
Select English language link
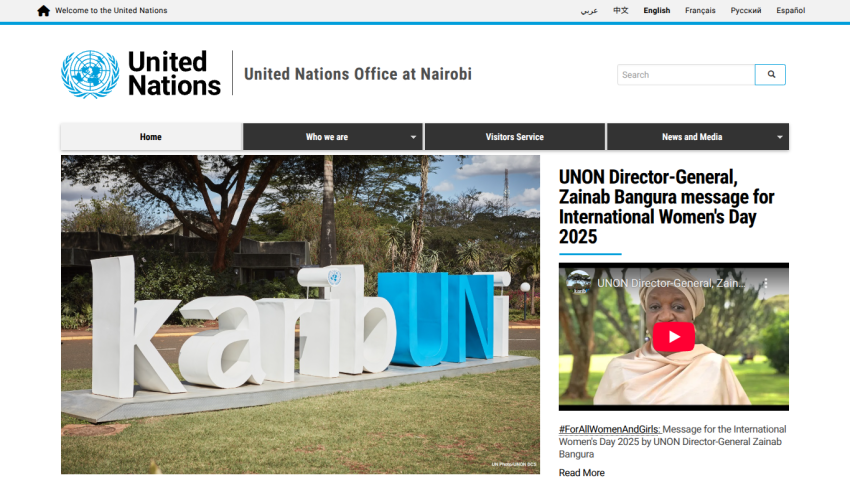pos(656,10)
